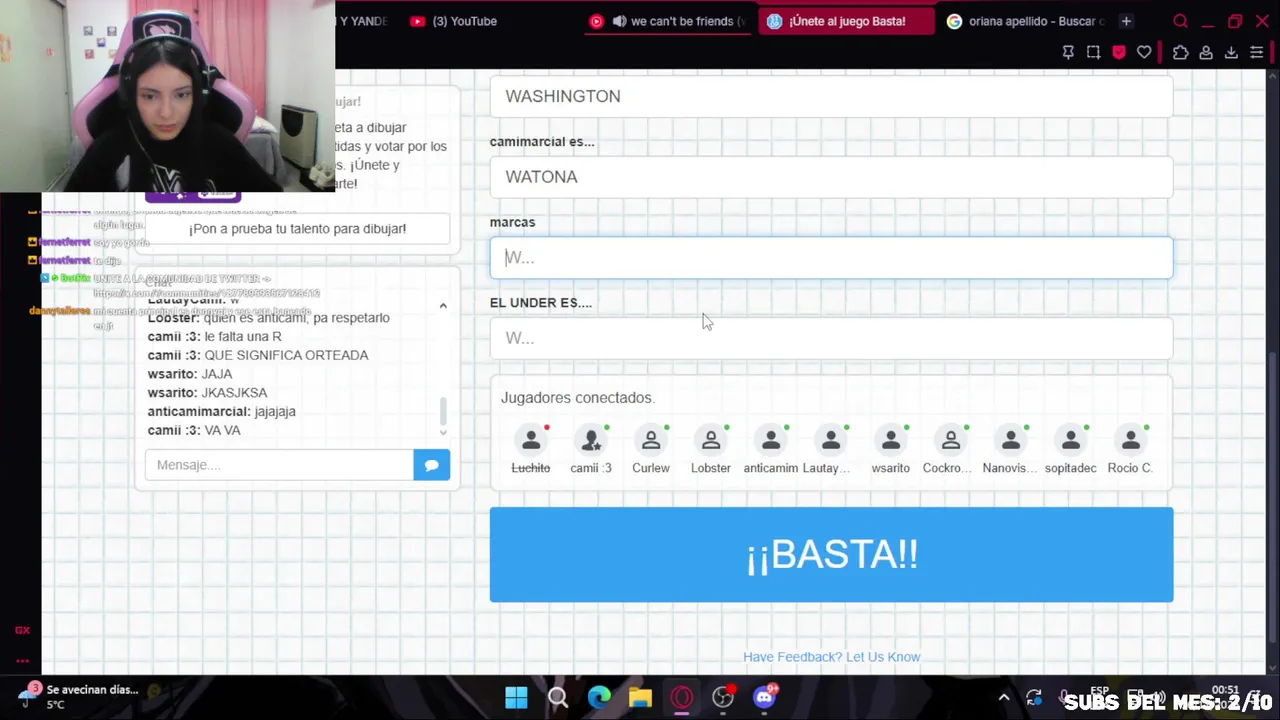1280x720 pixels.
Task: Switch to oriana apellido Google search tab
Action: (x=1025, y=21)
